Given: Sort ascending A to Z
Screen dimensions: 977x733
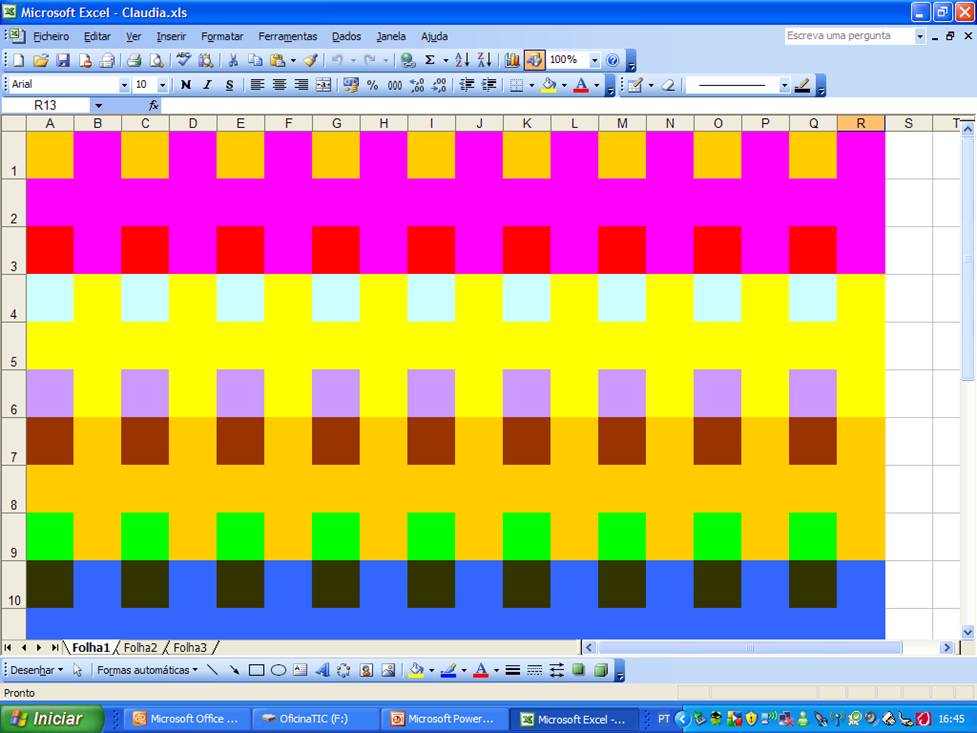Looking at the screenshot, I should tap(462, 60).
